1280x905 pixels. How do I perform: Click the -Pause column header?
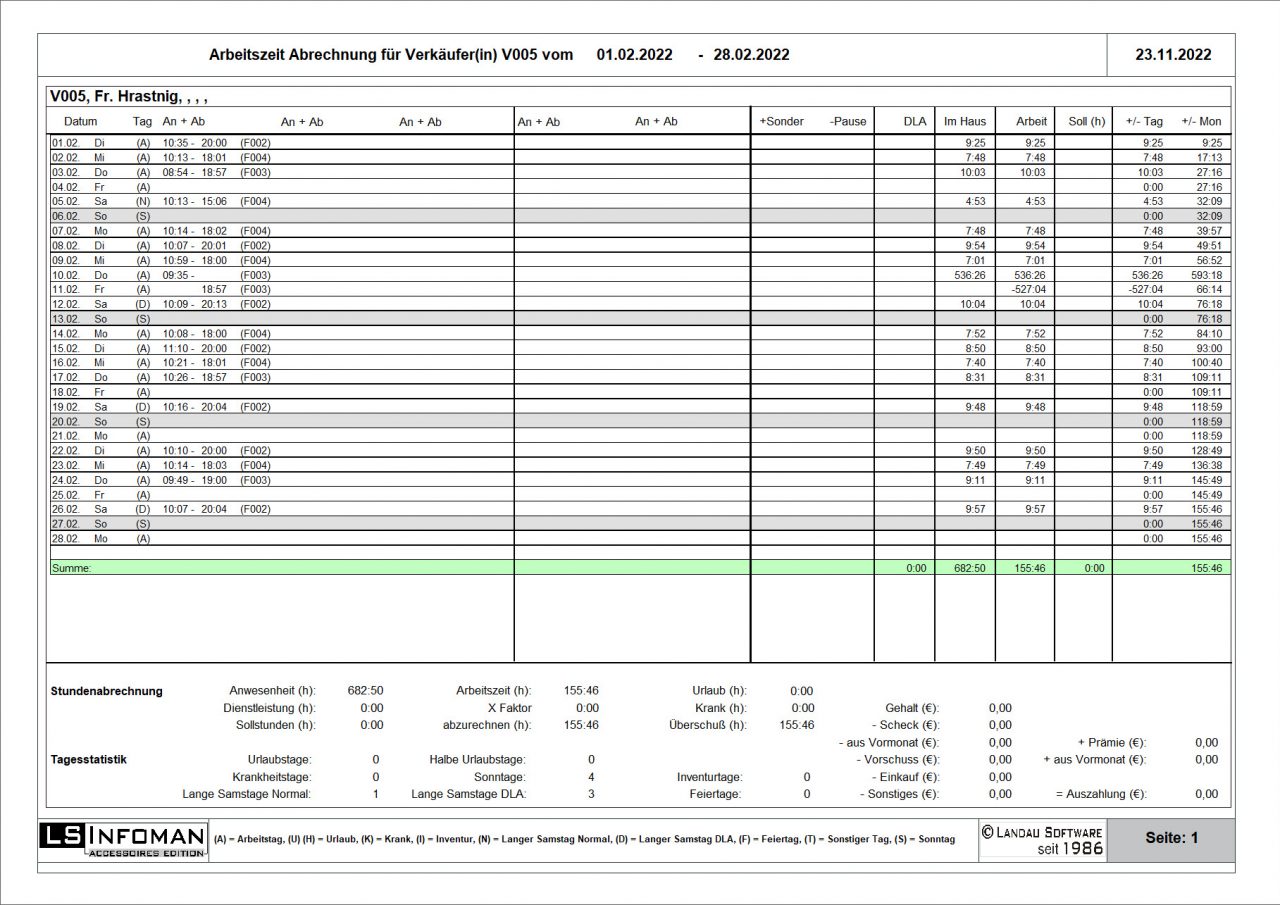[848, 121]
